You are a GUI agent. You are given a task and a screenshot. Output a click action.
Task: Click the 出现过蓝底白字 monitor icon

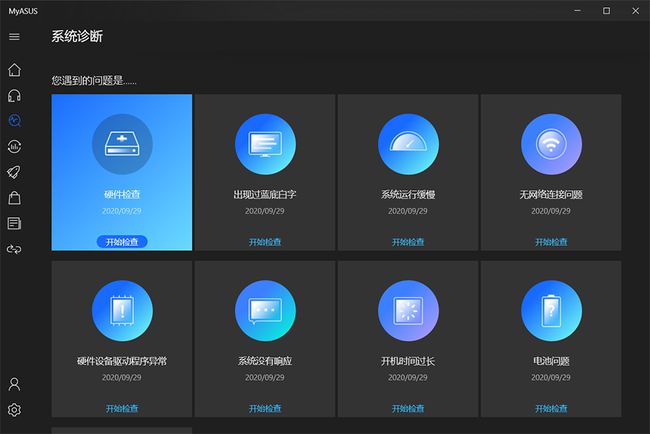coord(265,144)
